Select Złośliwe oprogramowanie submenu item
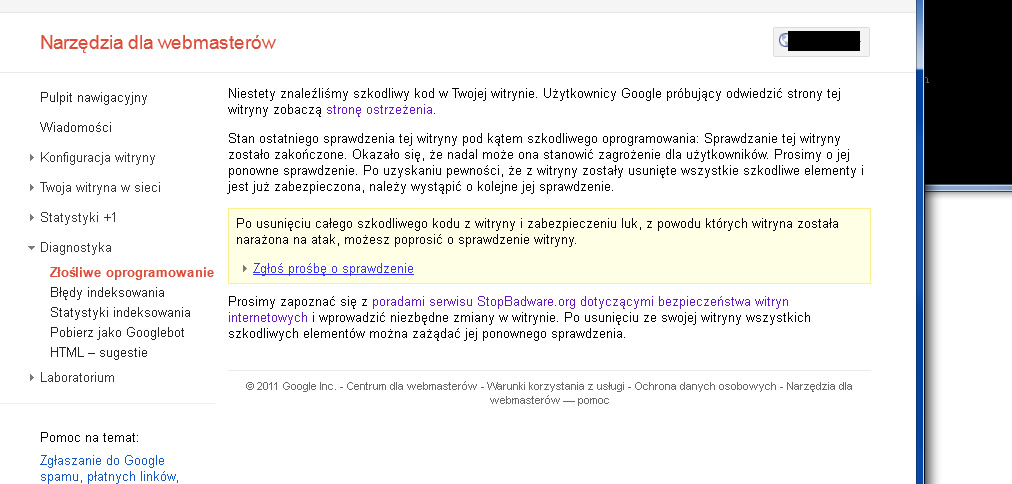This screenshot has width=1012, height=484. click(x=132, y=272)
